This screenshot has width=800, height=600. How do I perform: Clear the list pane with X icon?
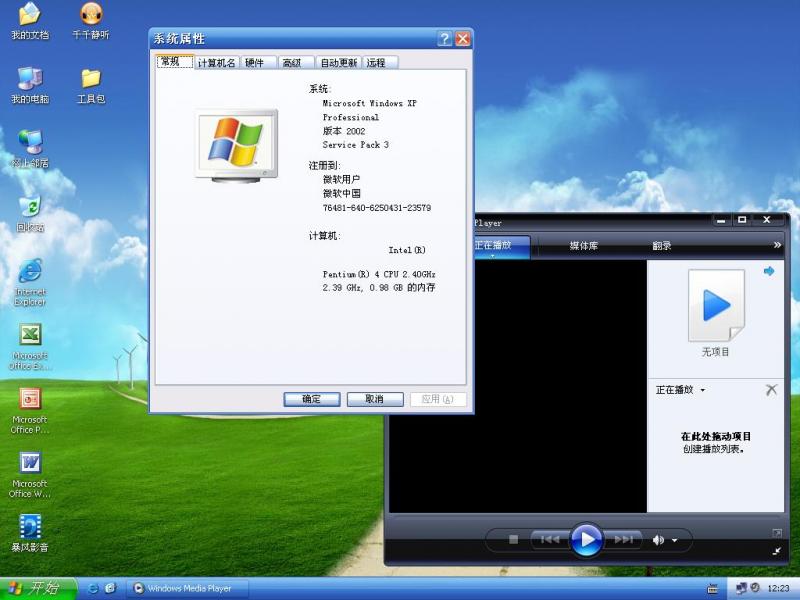[x=771, y=390]
